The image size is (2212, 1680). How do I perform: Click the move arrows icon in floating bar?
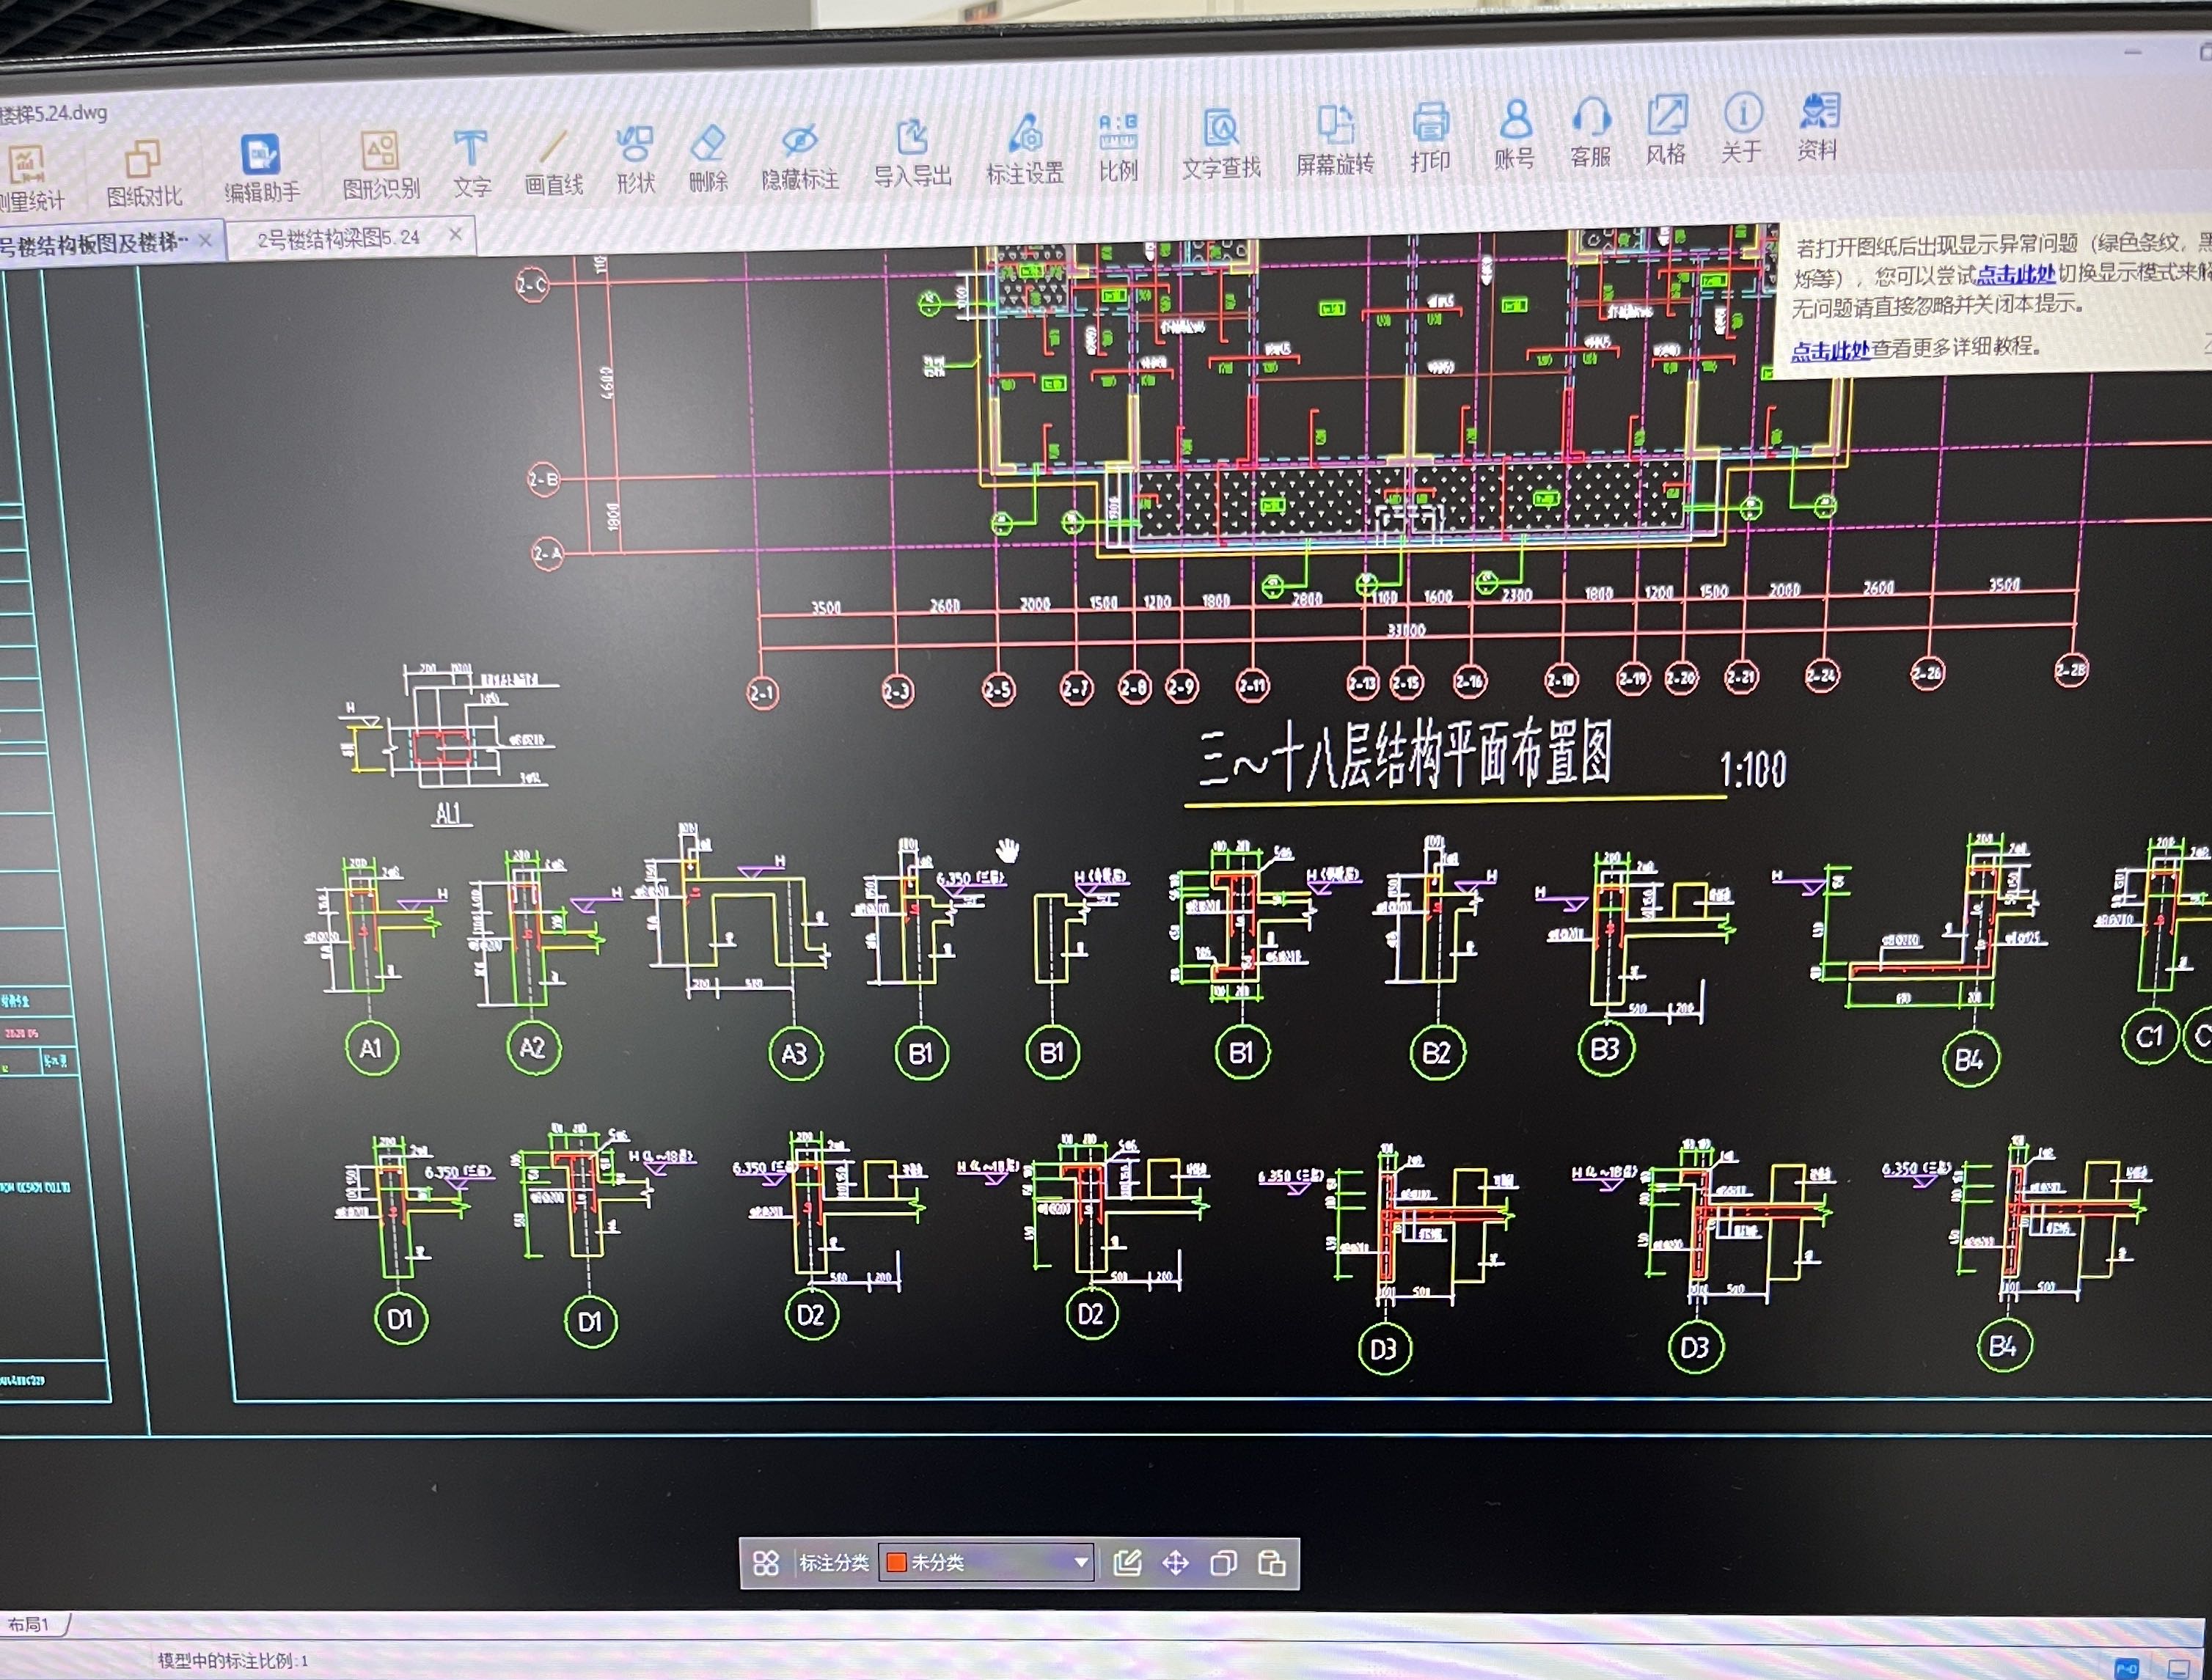pyautogui.click(x=1176, y=1562)
